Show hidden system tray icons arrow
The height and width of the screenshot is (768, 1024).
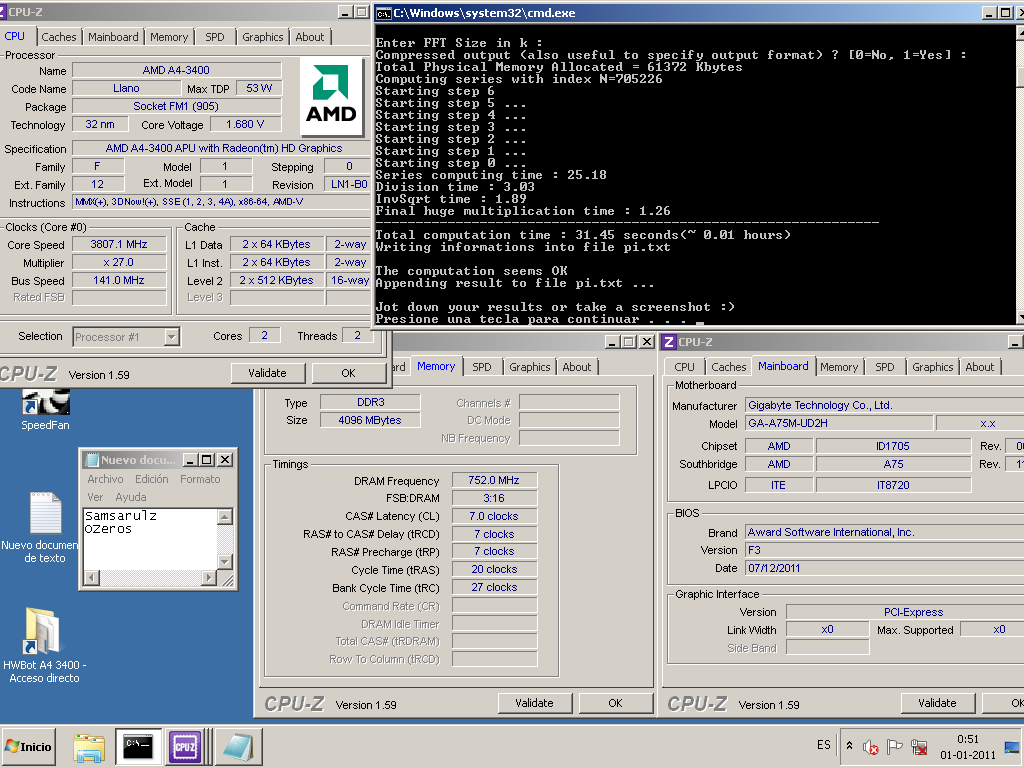pyautogui.click(x=849, y=746)
